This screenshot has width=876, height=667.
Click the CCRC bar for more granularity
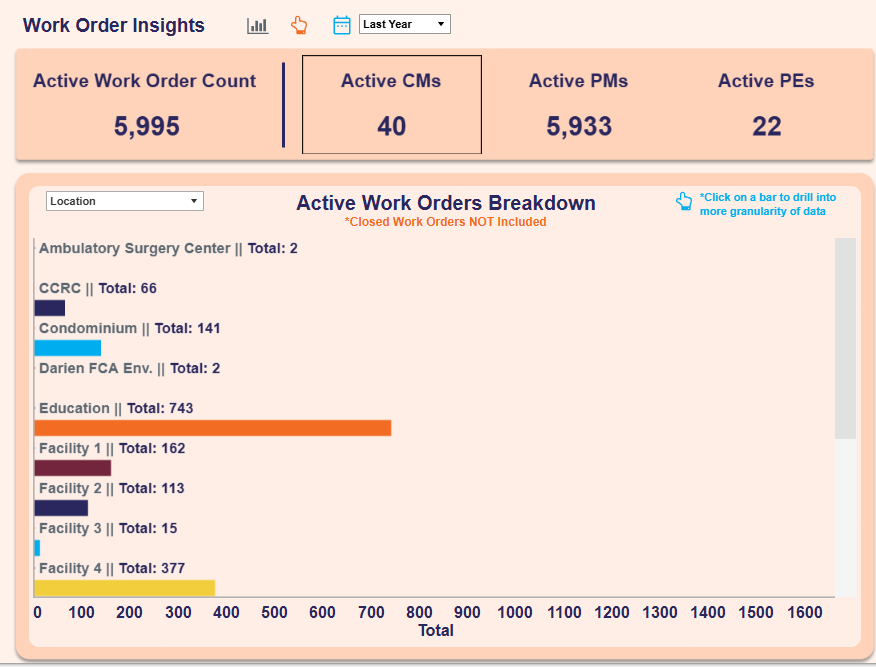49,307
